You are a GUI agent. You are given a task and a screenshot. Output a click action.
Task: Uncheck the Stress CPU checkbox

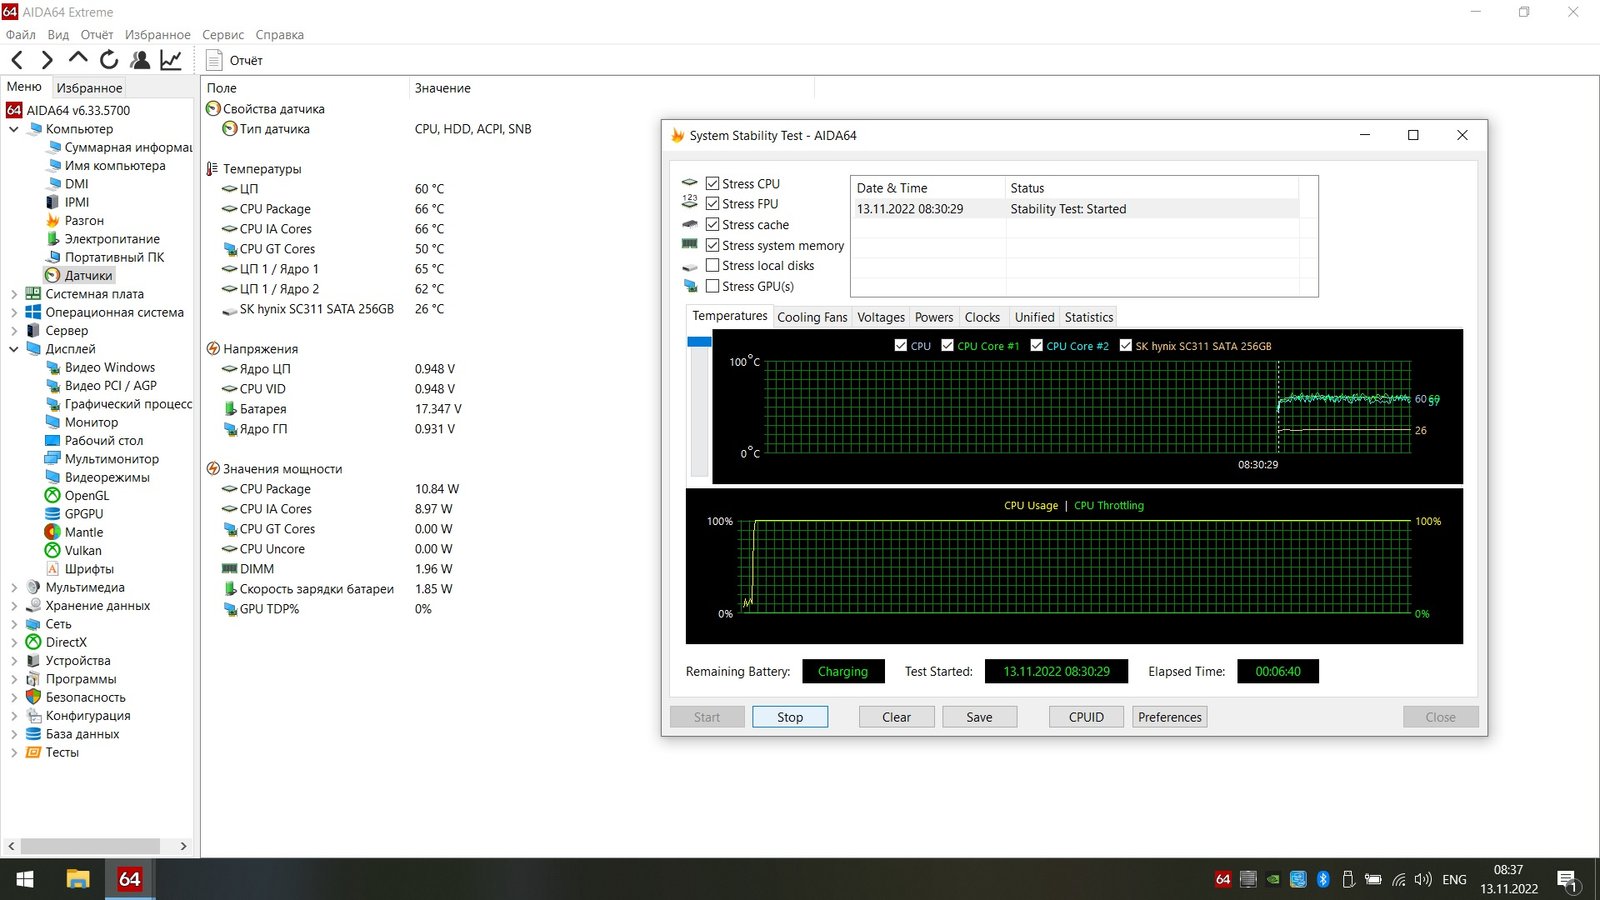[712, 184]
